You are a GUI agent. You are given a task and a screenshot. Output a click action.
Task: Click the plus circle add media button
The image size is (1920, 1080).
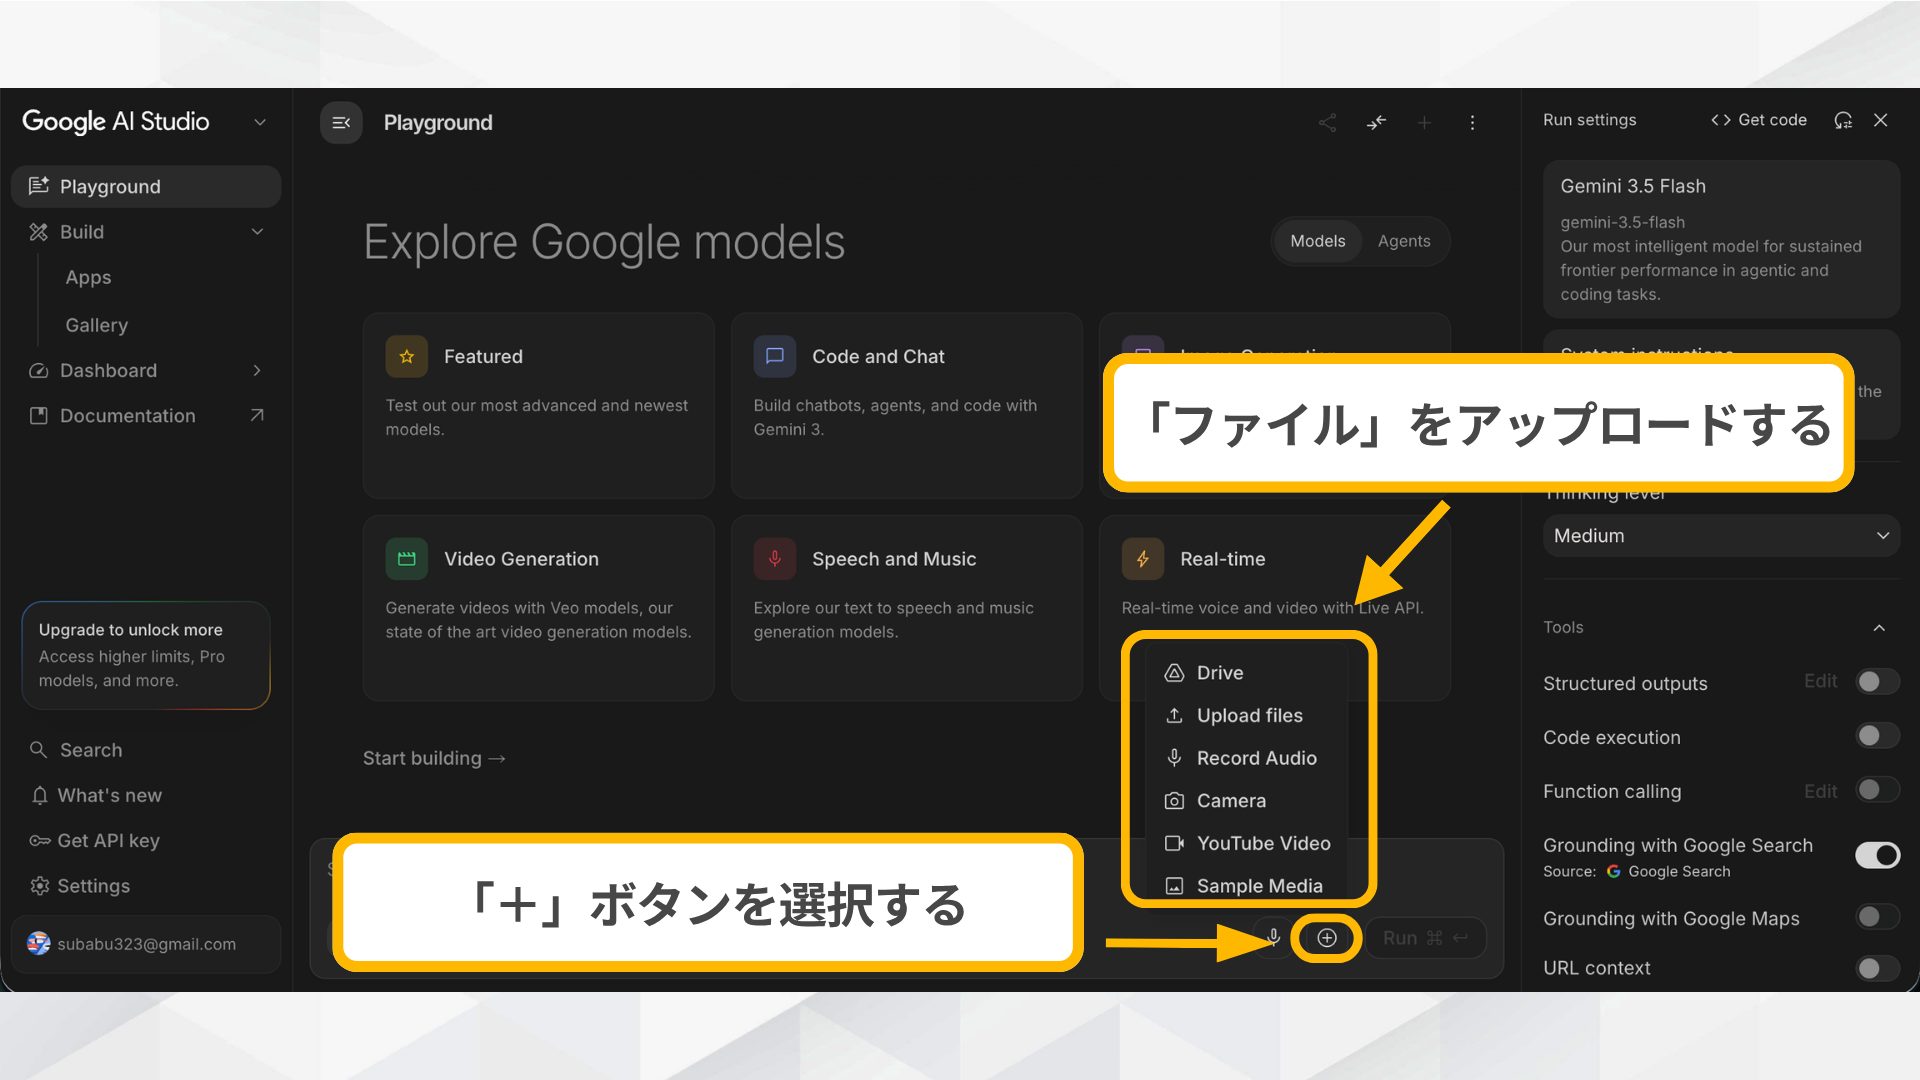tap(1327, 938)
